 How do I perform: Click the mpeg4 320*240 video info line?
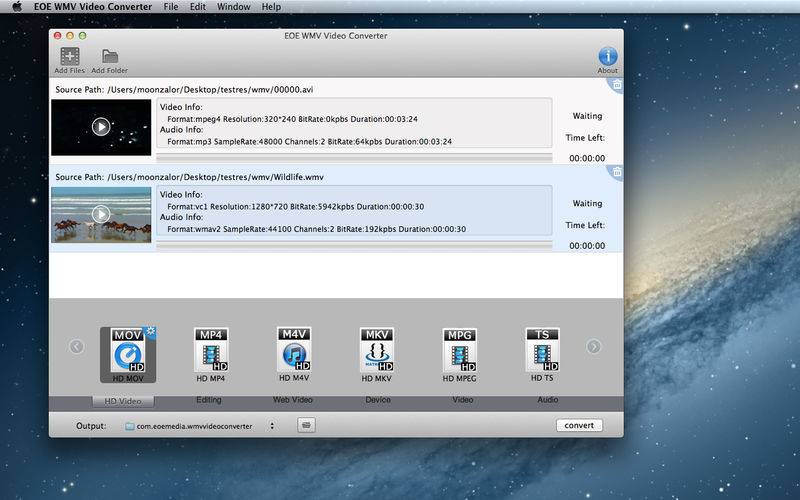[292, 119]
